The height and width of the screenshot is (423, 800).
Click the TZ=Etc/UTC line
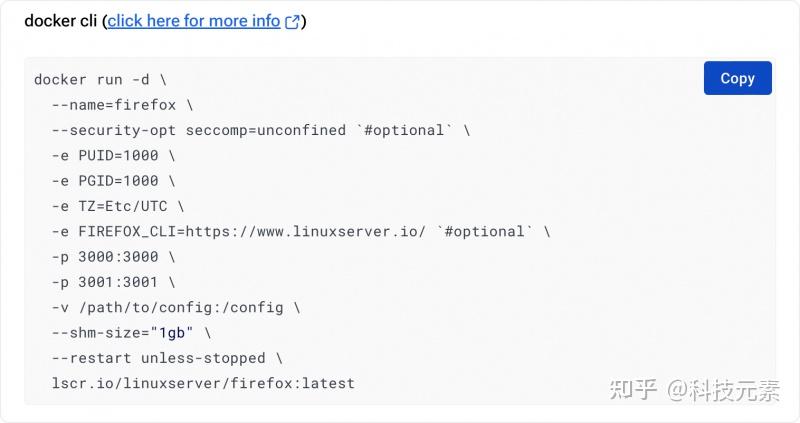[118, 206]
